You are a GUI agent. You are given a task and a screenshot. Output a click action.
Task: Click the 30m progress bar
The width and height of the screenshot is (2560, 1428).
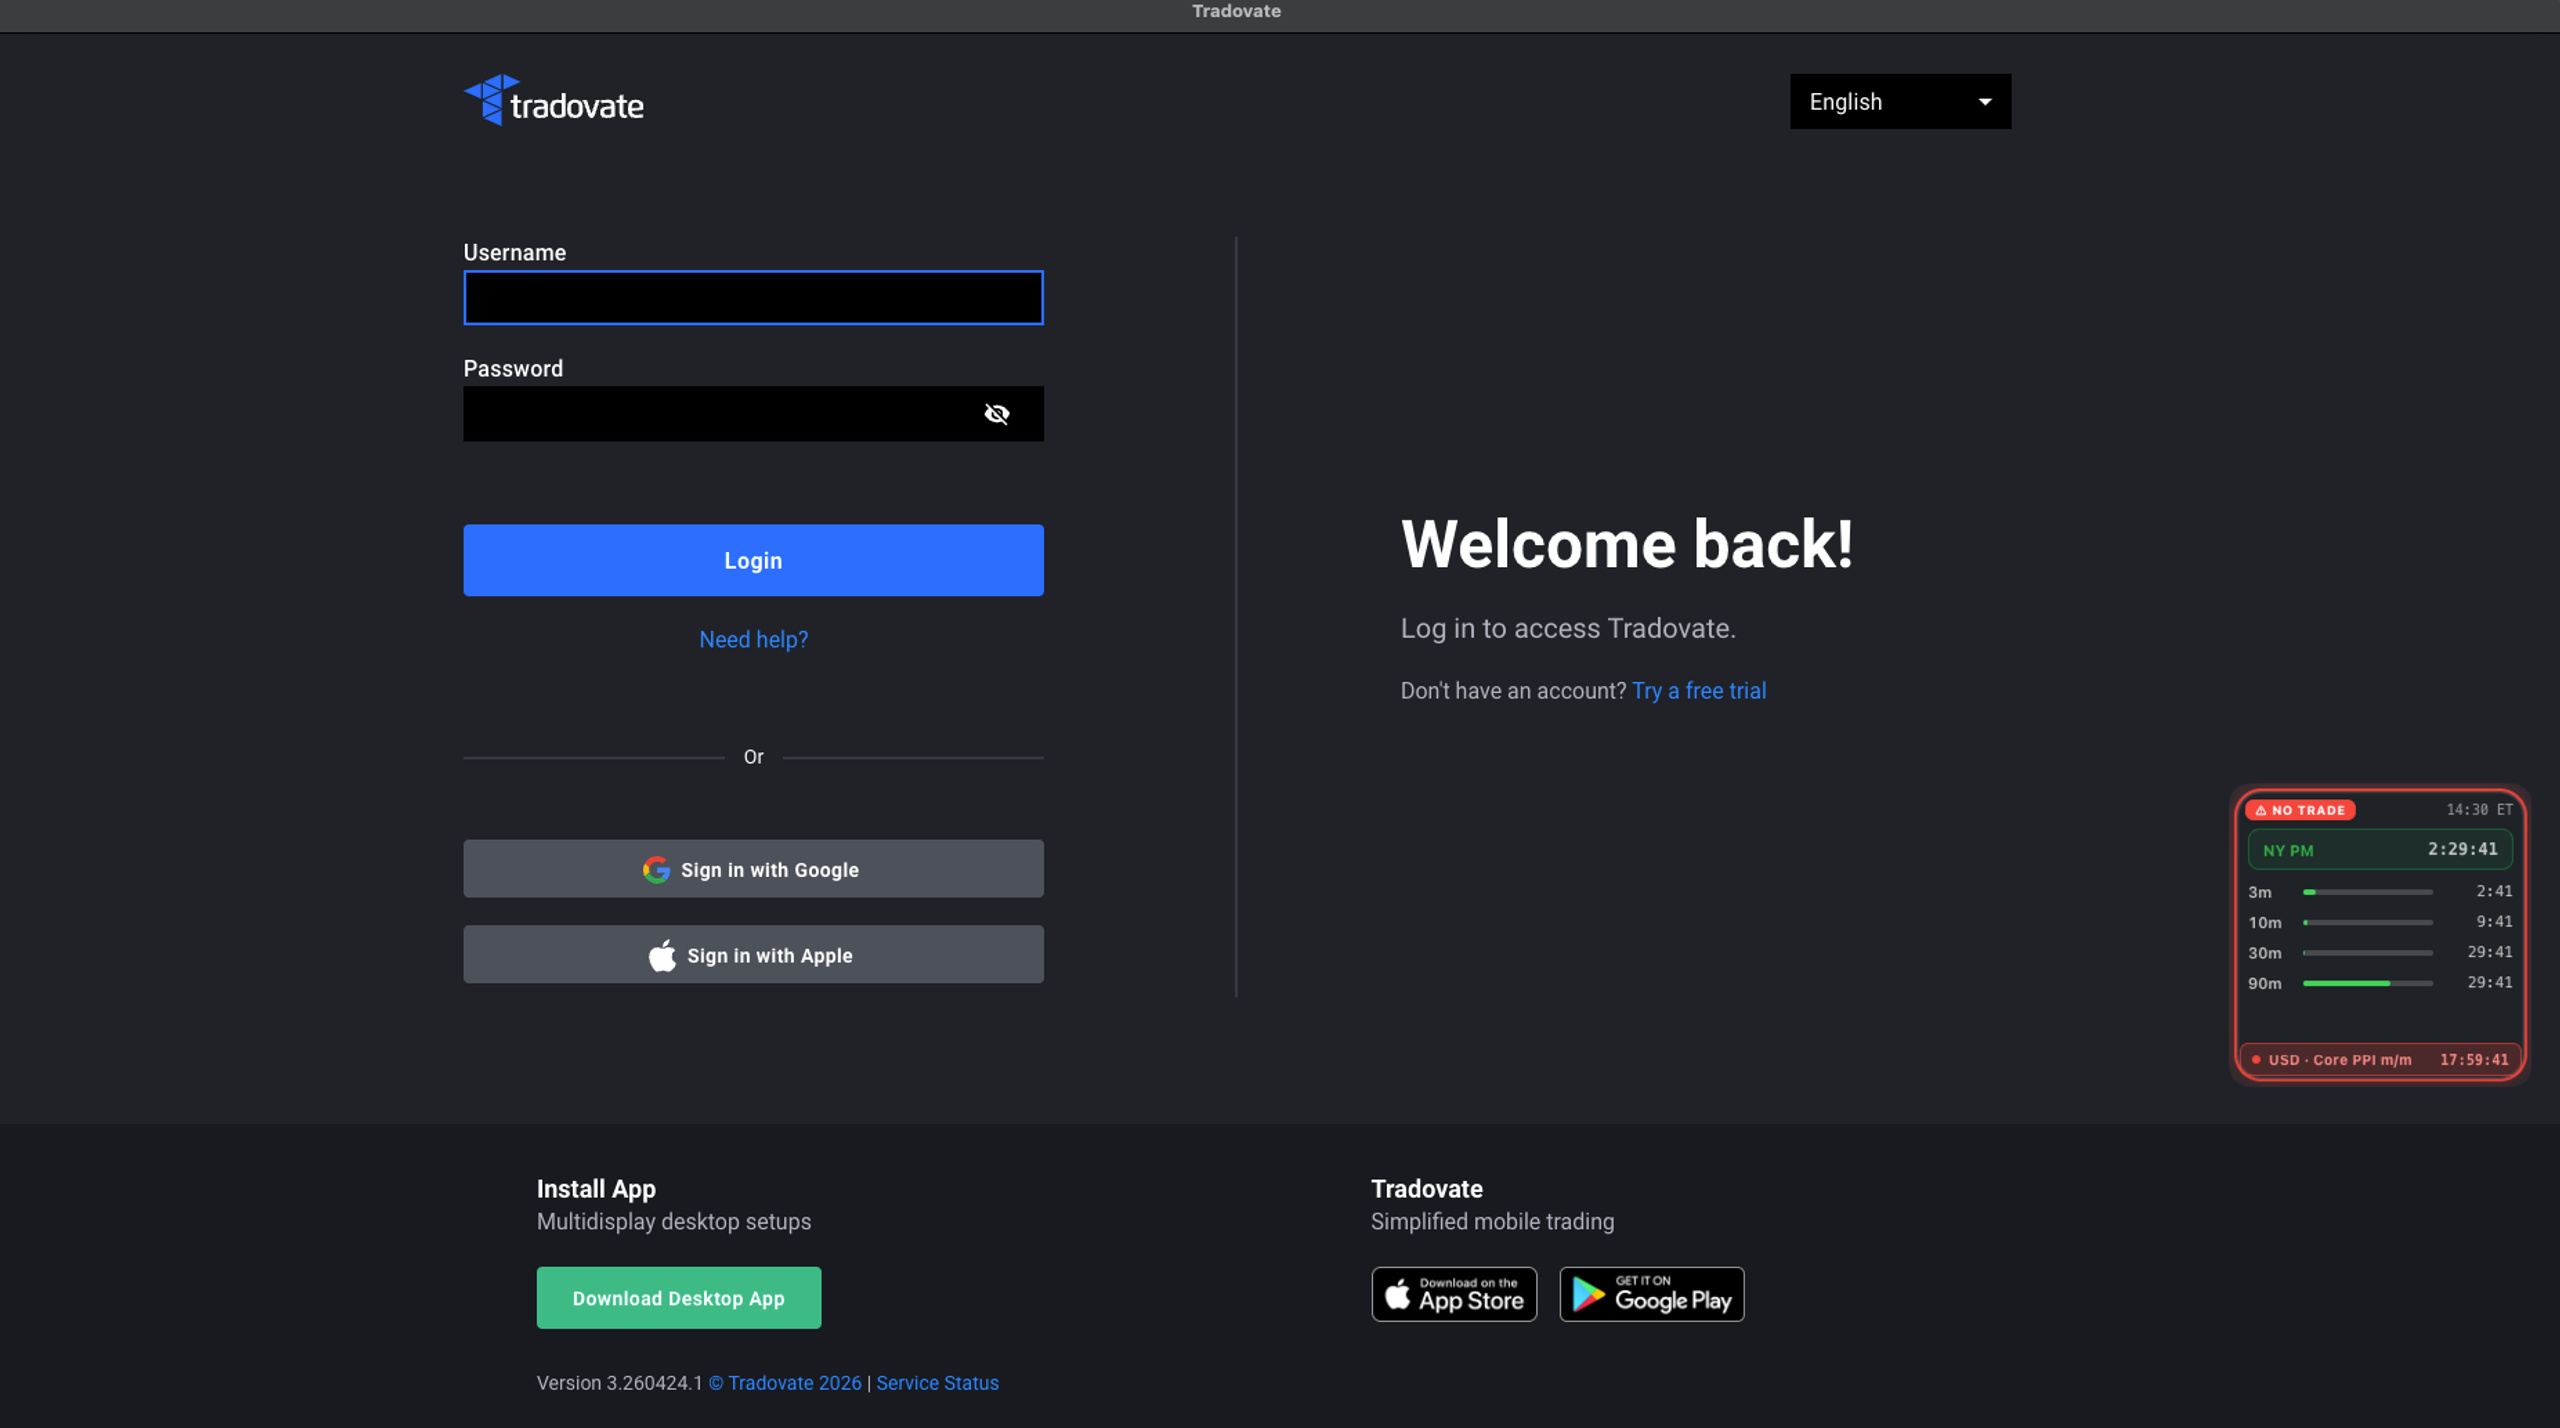point(2368,953)
